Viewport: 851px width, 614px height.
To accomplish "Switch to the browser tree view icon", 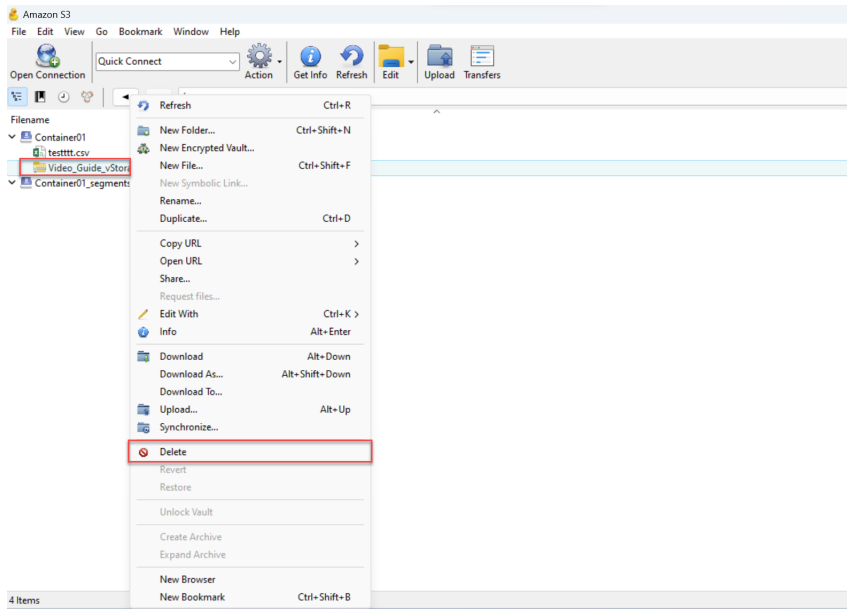I will 18,97.
